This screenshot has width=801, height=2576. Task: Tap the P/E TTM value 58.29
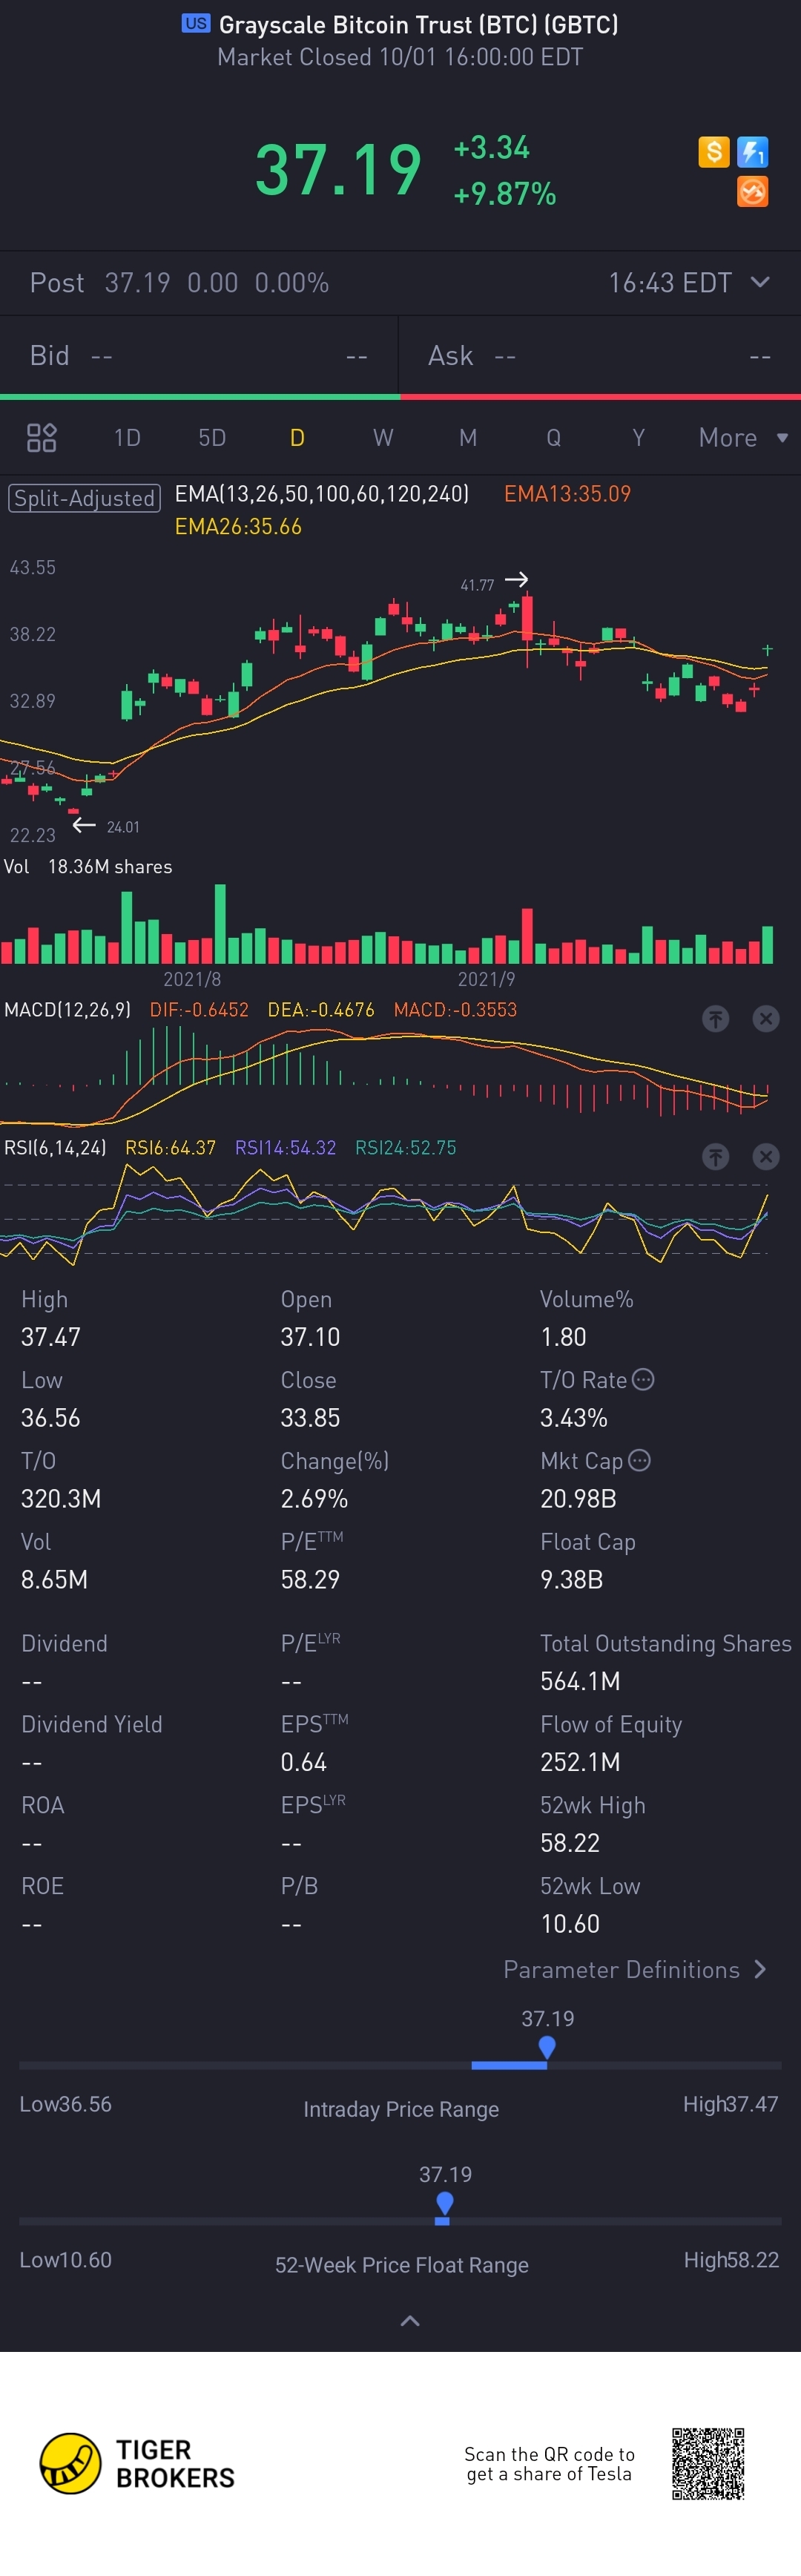coord(310,1579)
